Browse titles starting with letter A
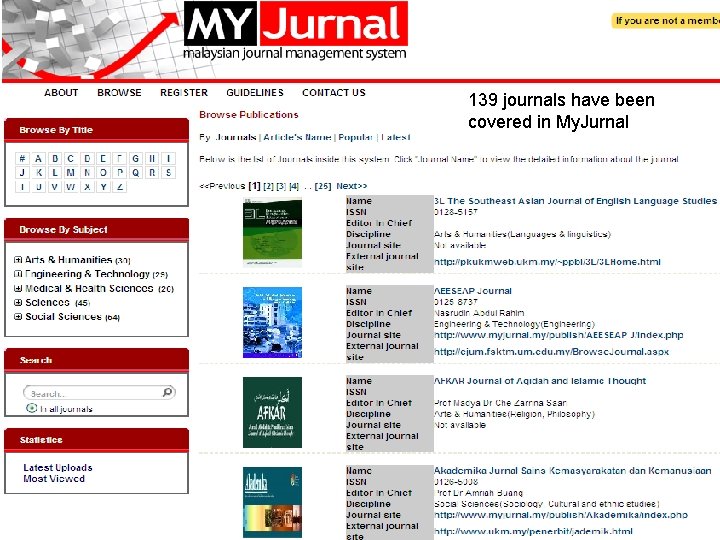This screenshot has width=720, height=540. (39, 159)
